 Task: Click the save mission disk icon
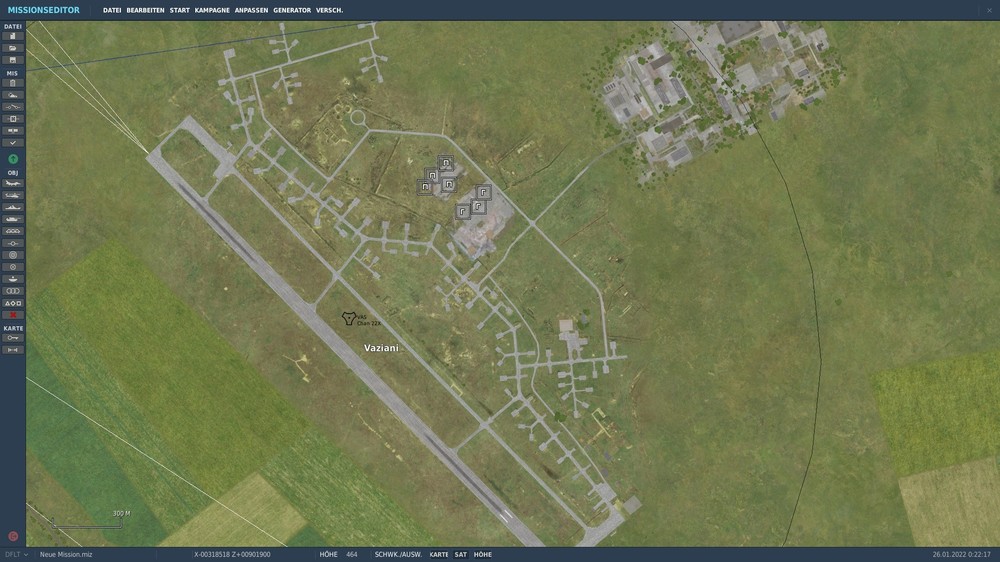click(x=13, y=60)
